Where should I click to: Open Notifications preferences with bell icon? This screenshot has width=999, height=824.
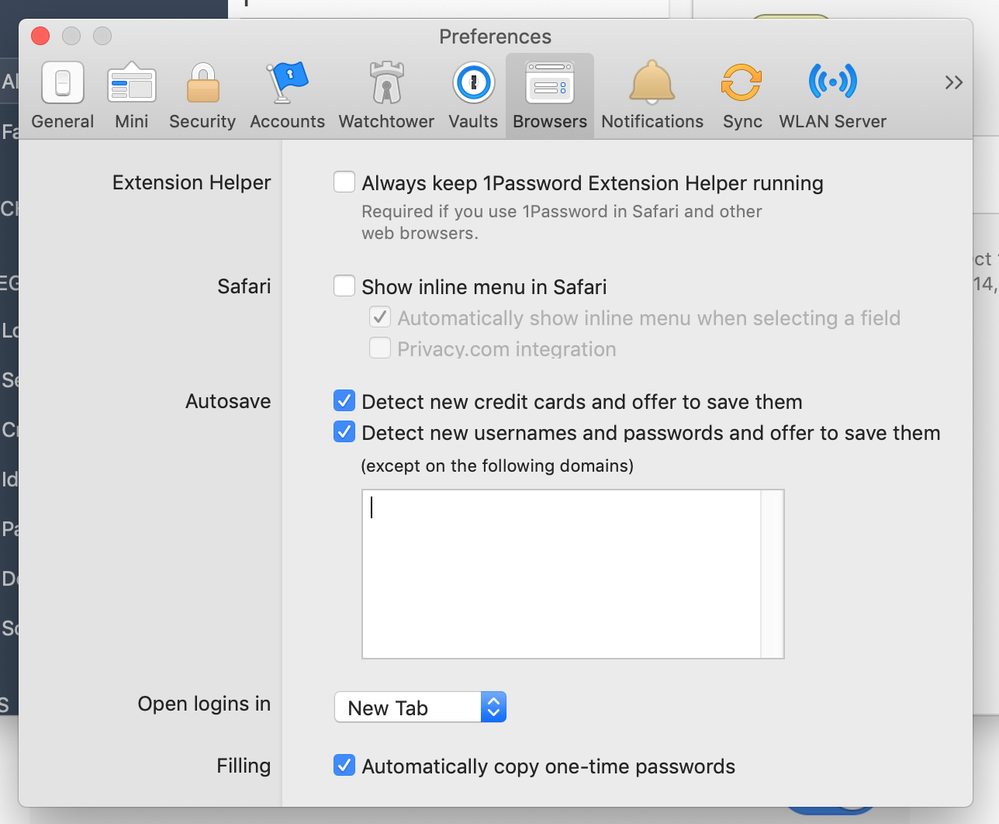(x=652, y=96)
